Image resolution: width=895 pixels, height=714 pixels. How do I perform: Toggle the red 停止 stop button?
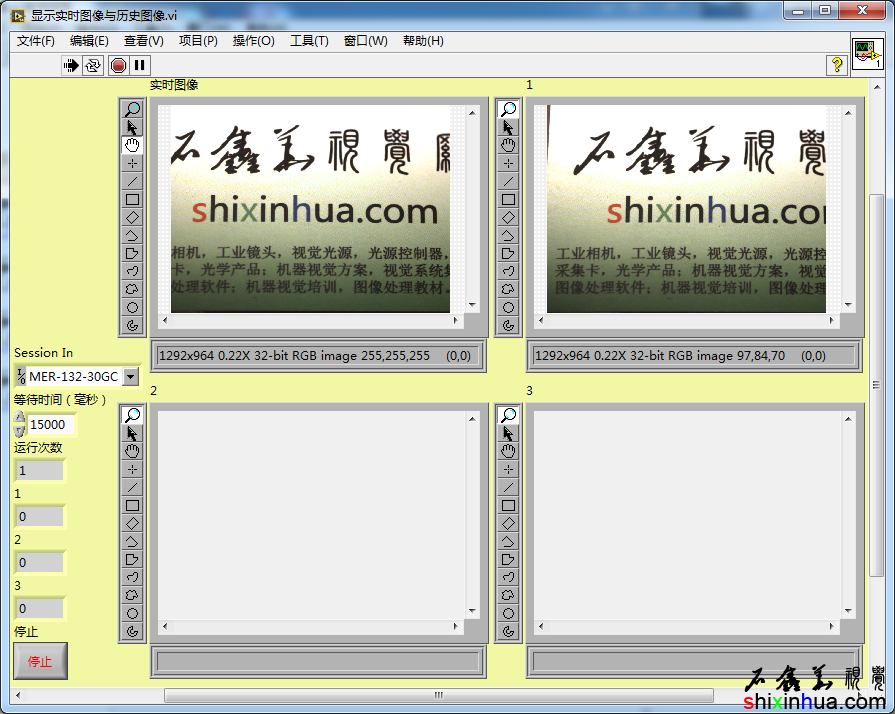click(41, 661)
